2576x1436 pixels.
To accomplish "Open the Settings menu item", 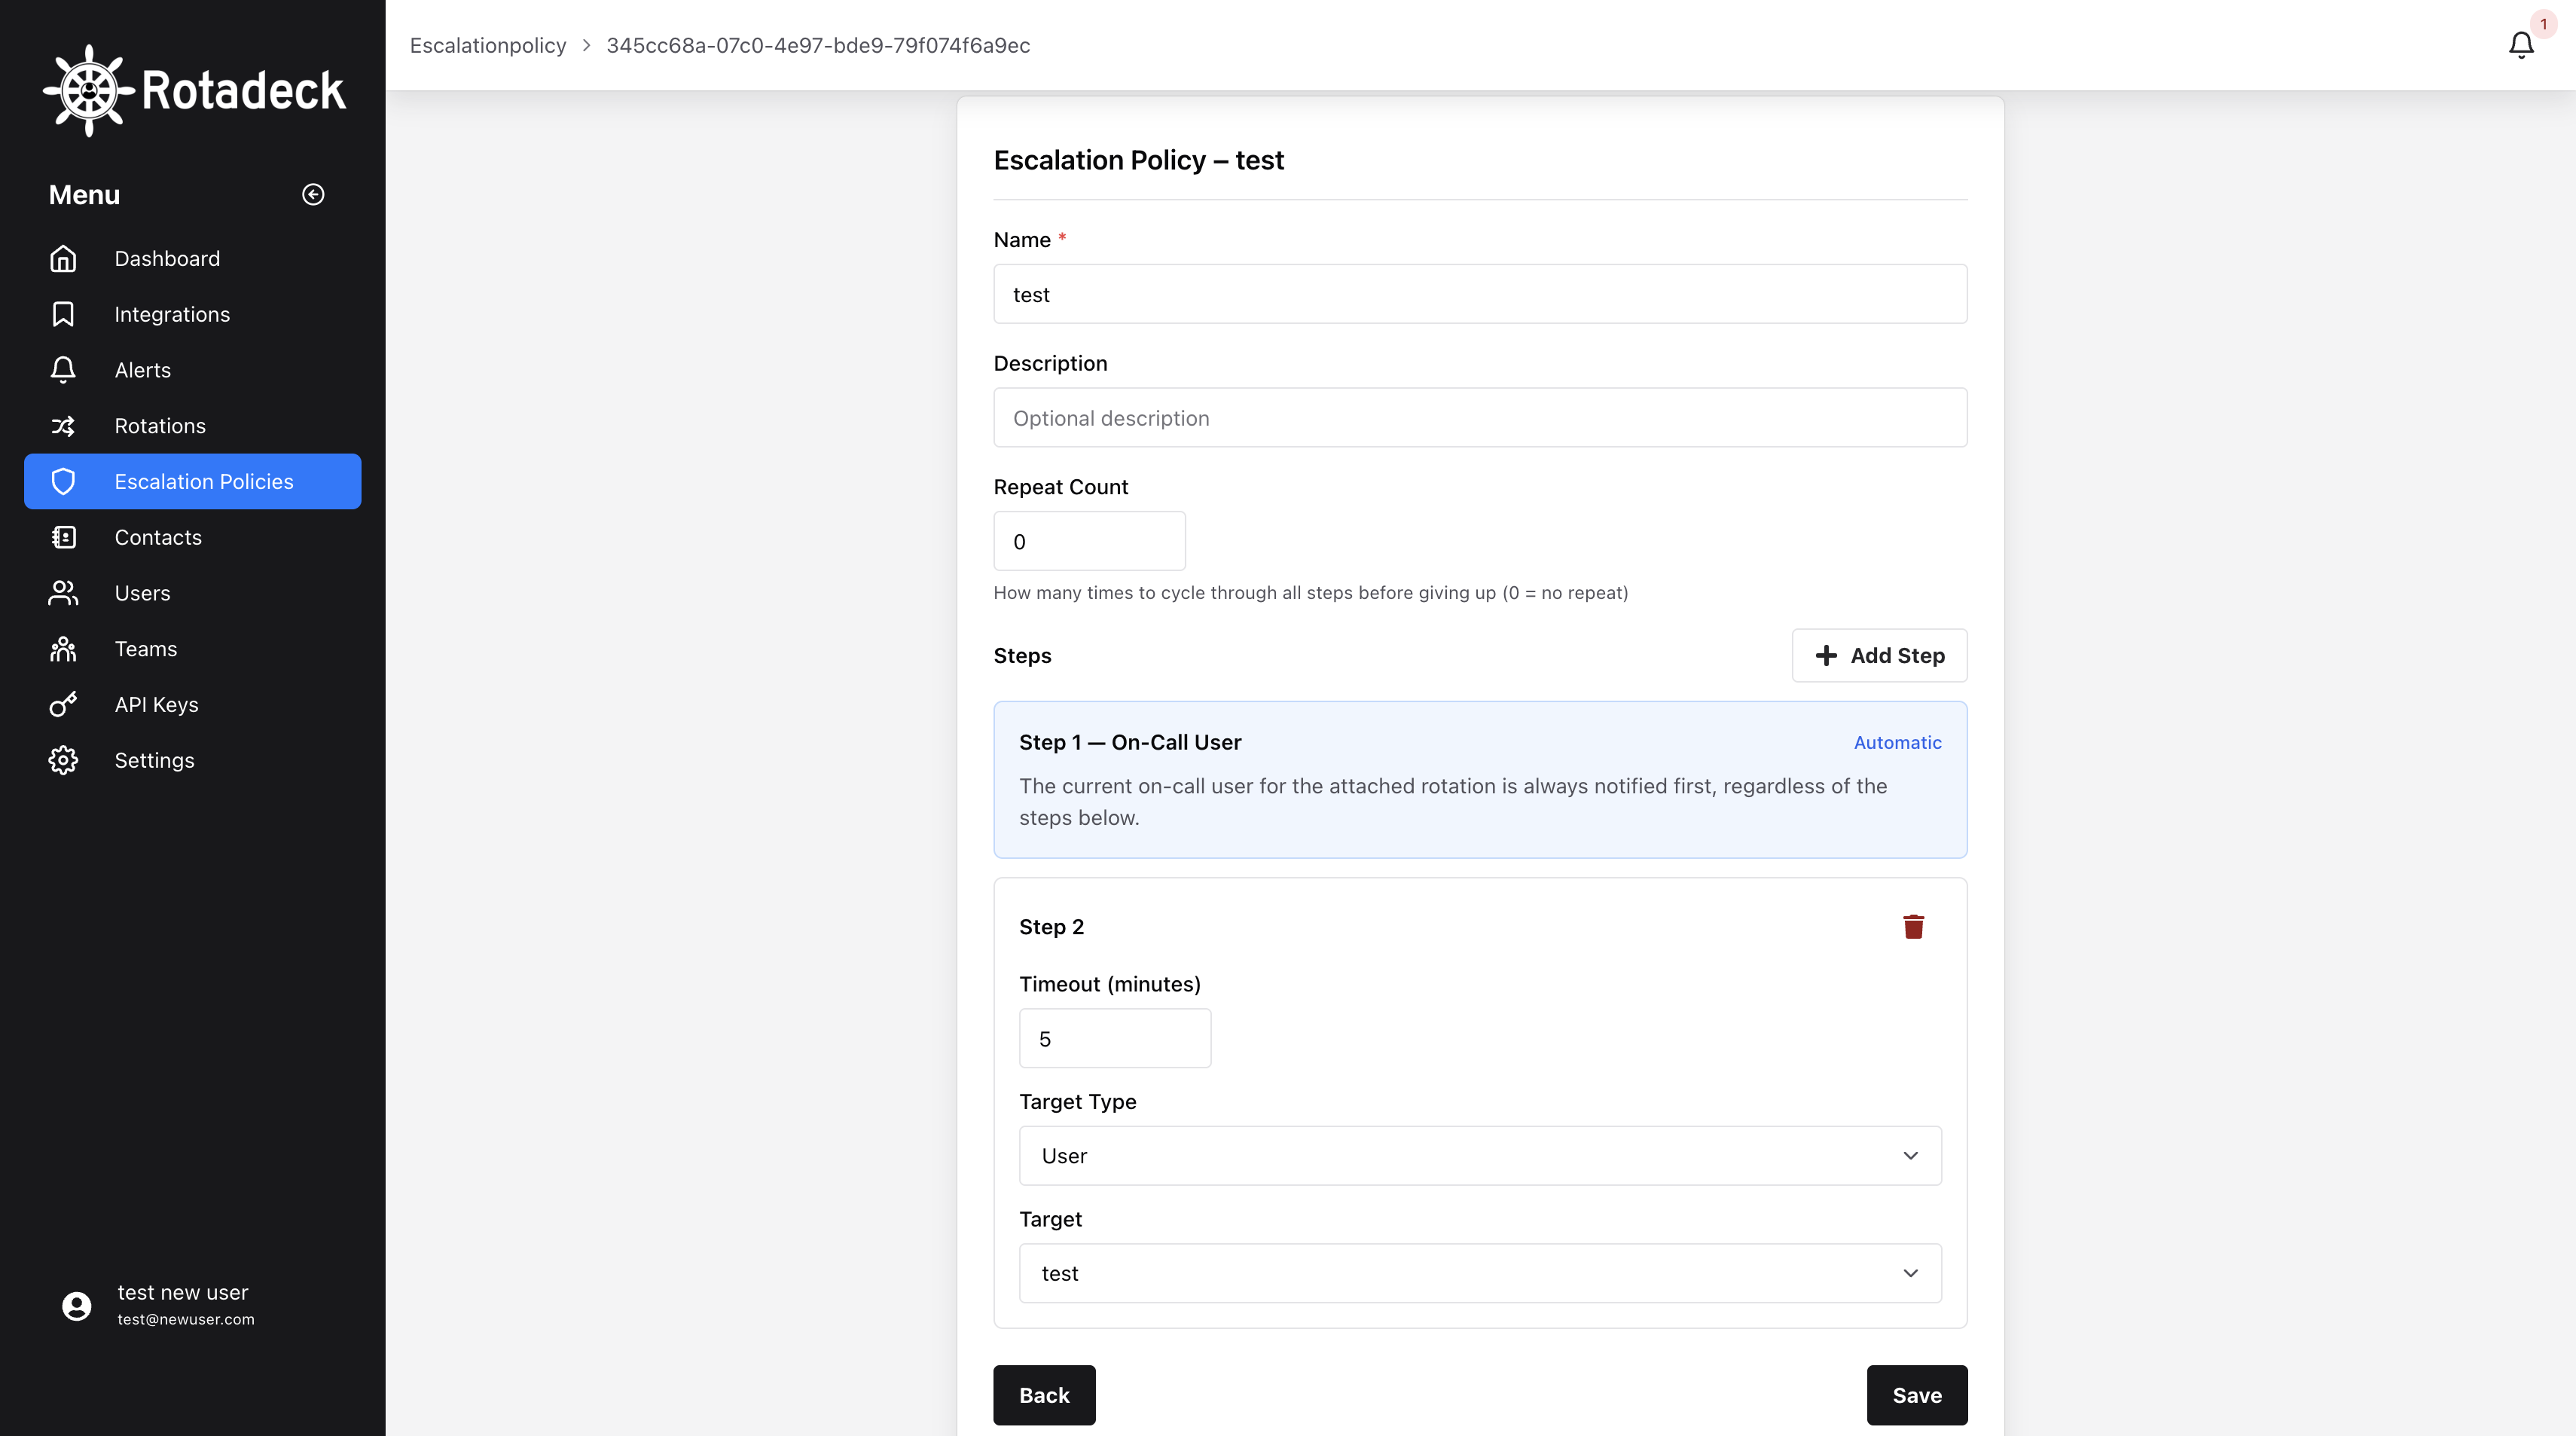I will pos(192,760).
